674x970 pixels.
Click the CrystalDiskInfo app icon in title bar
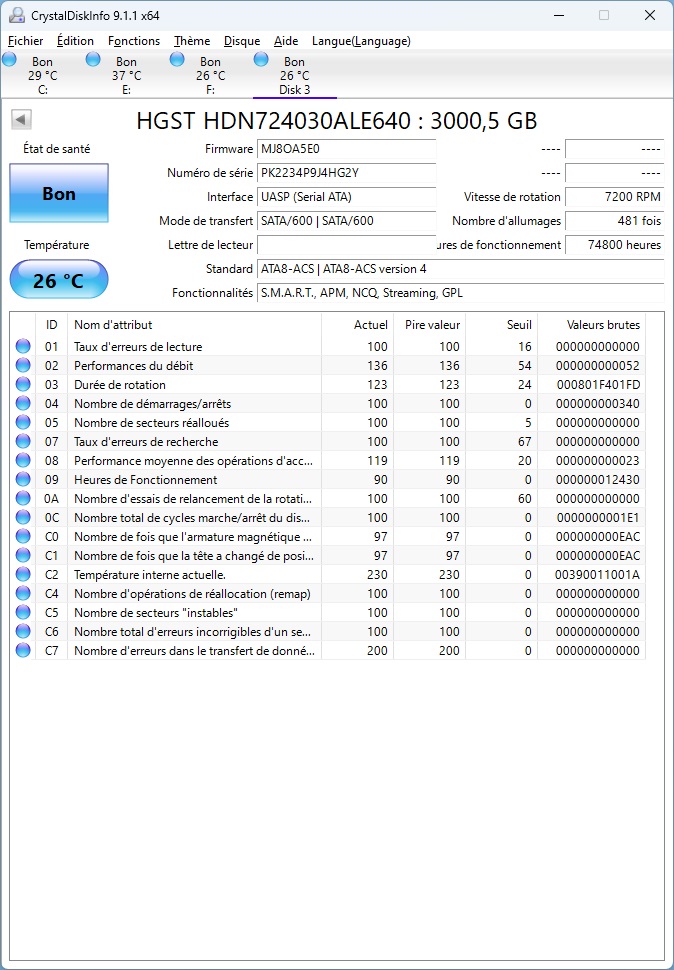pyautogui.click(x=16, y=15)
